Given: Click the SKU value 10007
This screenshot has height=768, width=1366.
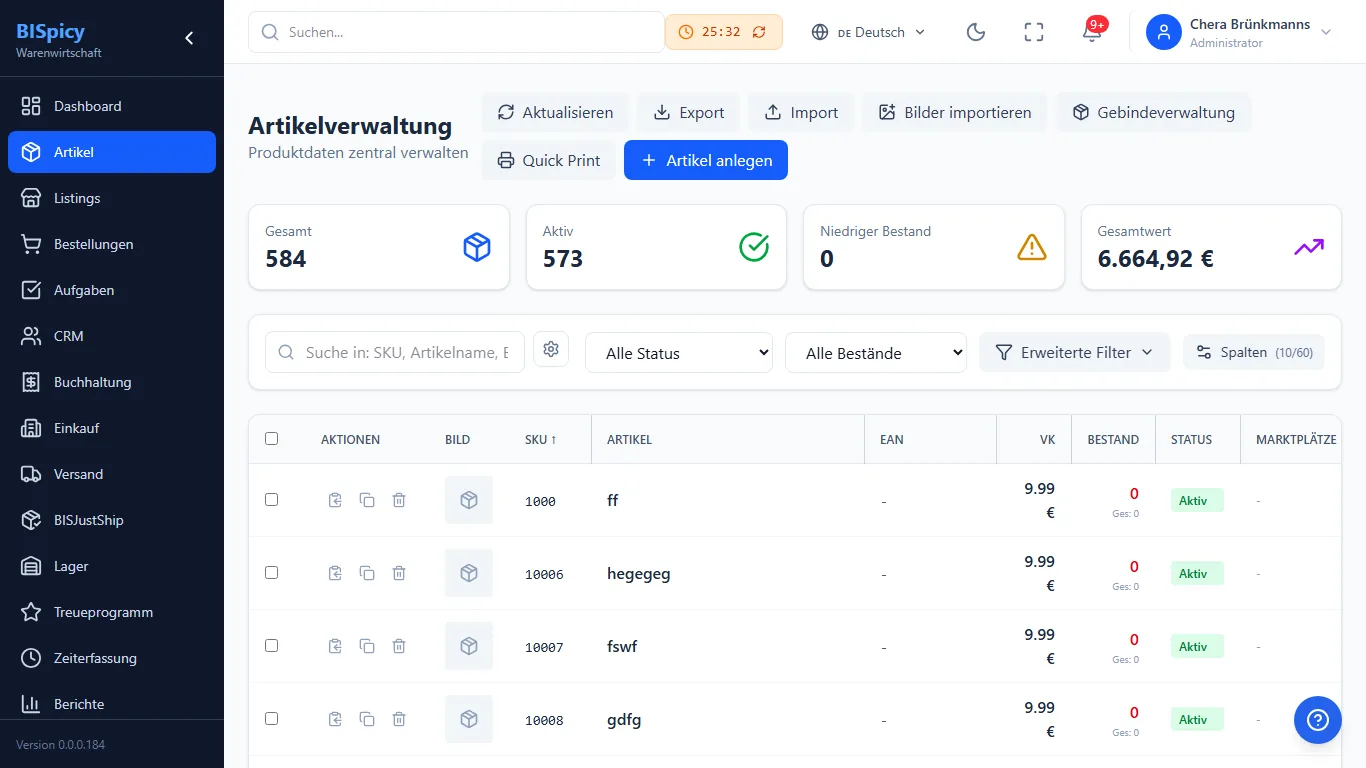Looking at the screenshot, I should [x=544, y=648].
